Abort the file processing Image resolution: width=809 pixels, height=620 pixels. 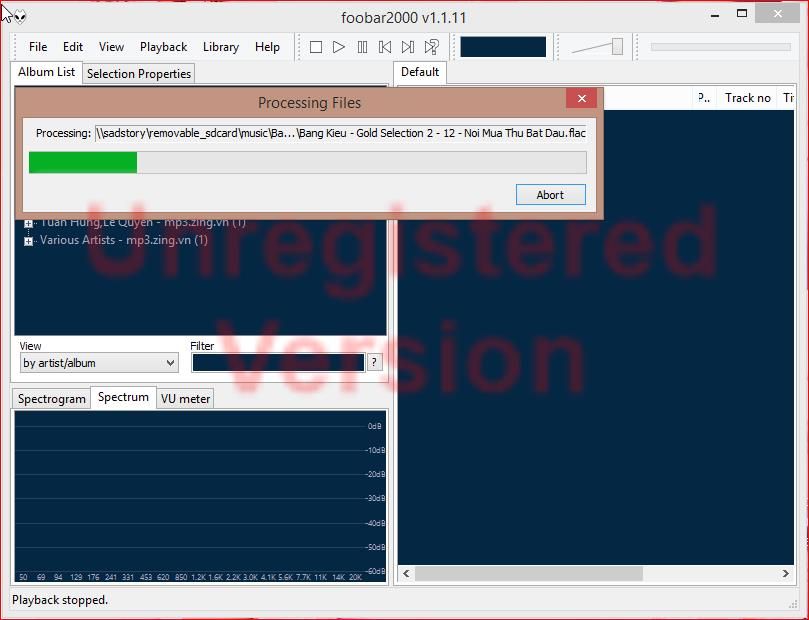551,195
